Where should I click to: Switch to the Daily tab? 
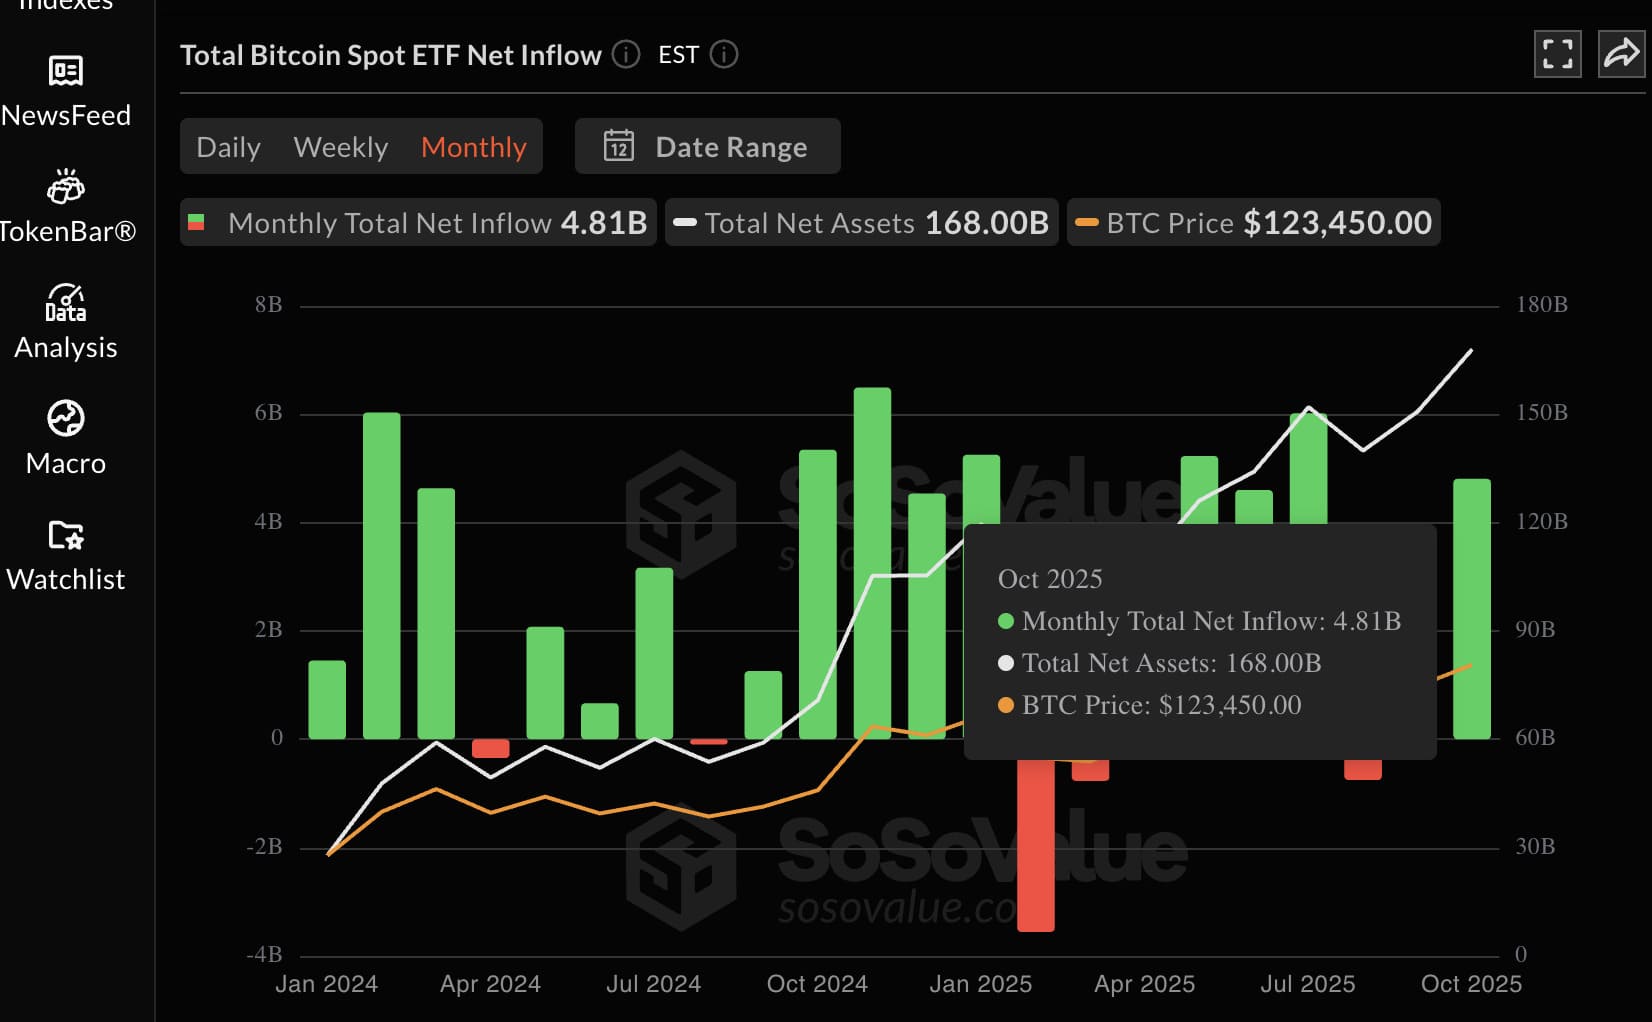[x=228, y=147]
